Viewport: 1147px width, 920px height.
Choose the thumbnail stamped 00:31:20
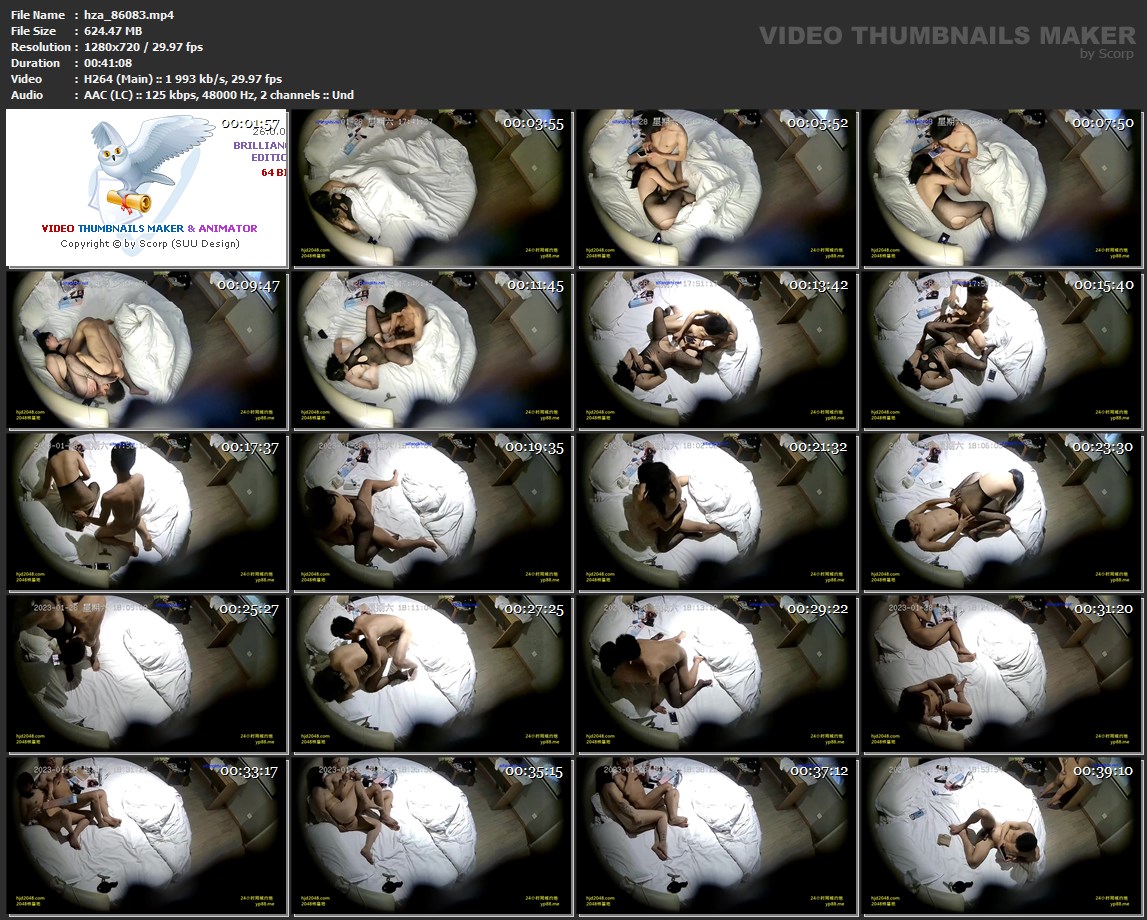tap(1001, 674)
